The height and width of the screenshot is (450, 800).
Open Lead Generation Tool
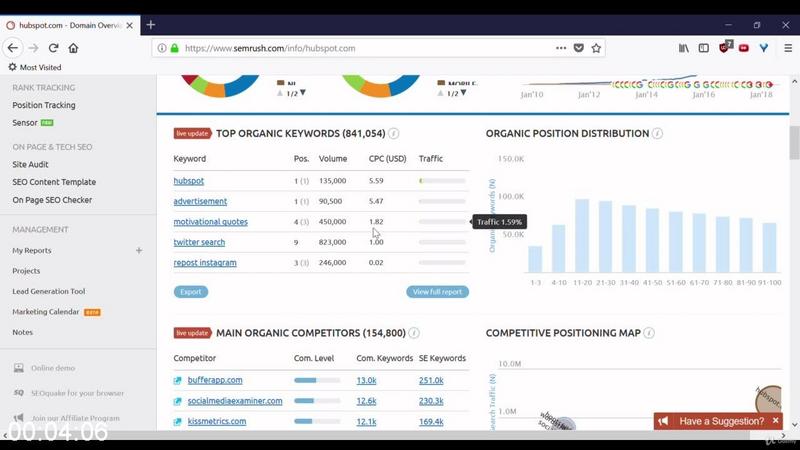coord(48,291)
